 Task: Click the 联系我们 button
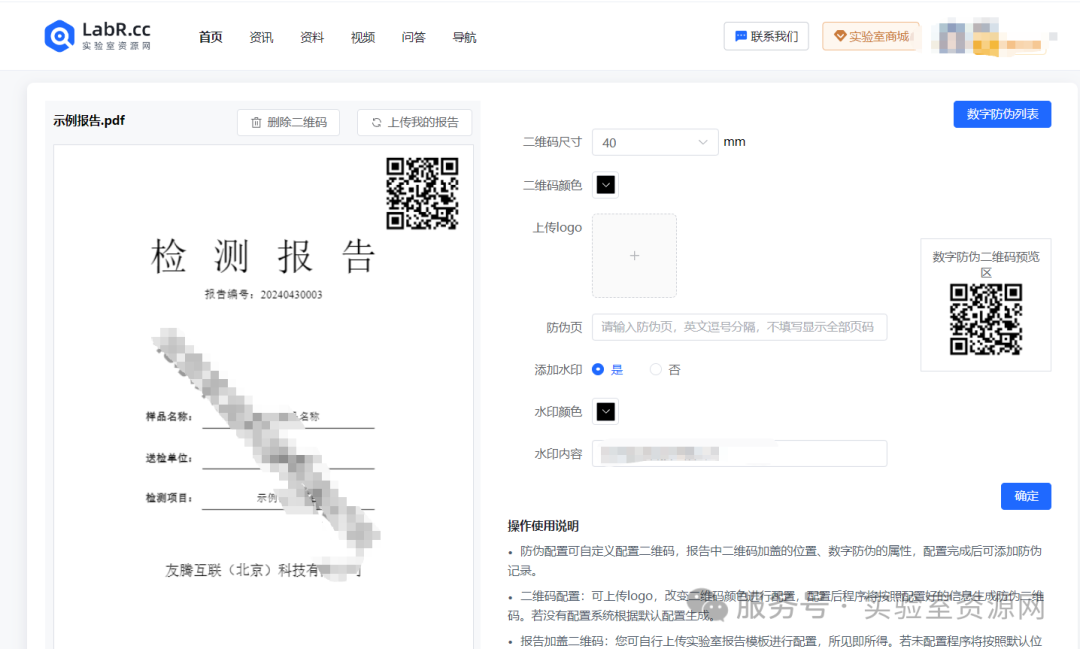766,37
